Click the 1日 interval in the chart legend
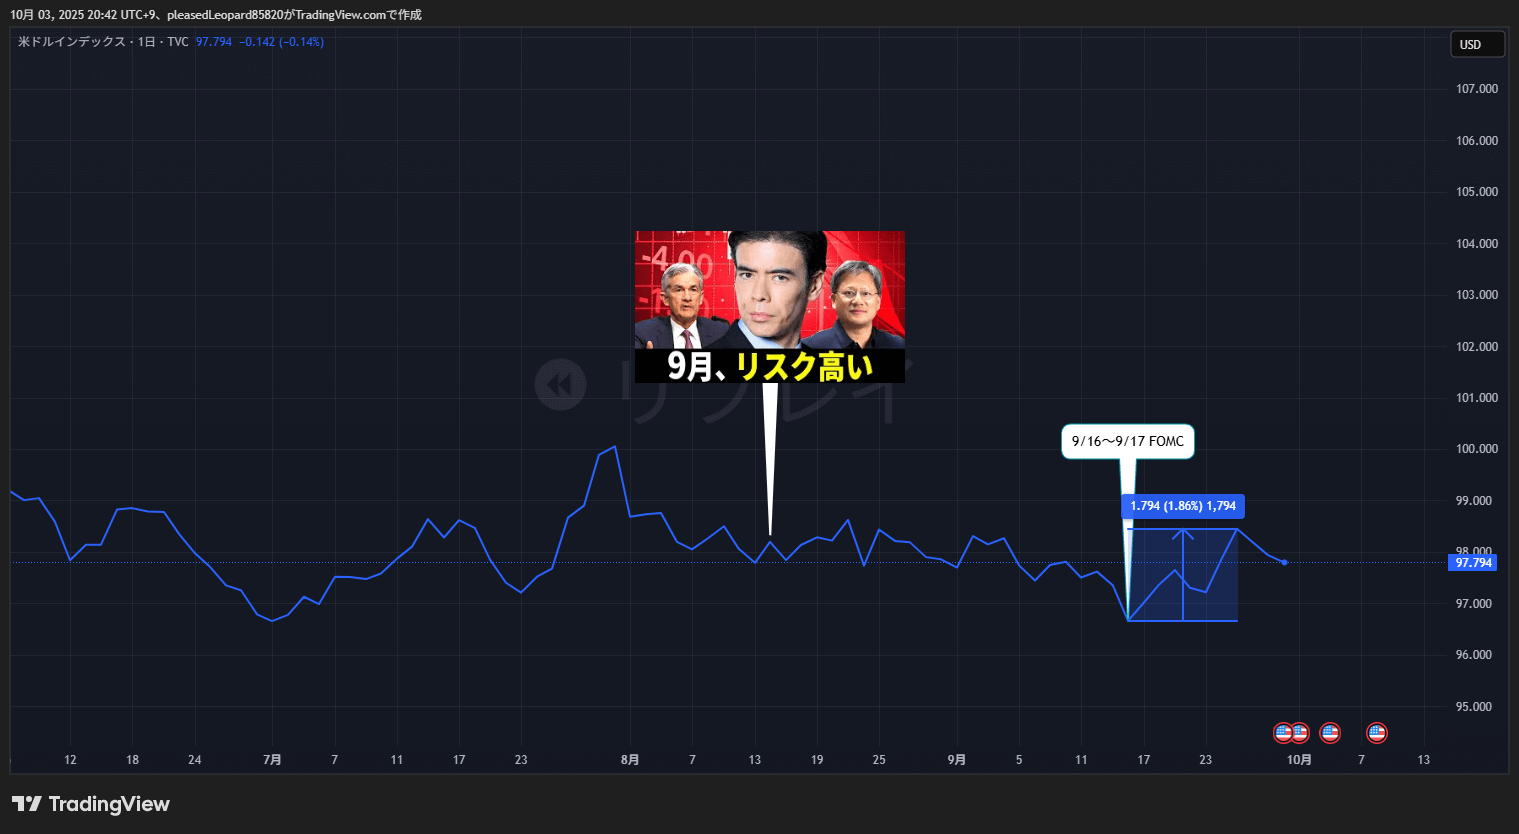 pyautogui.click(x=146, y=42)
